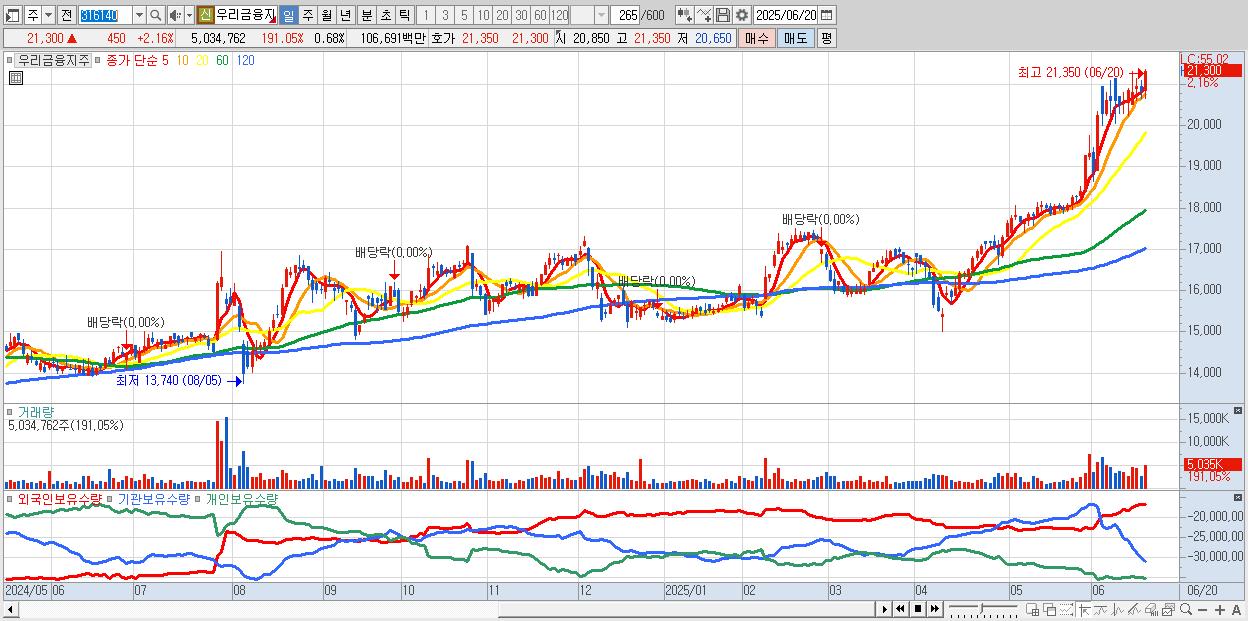Choose the 3 interval button
1248x621 pixels.
[x=445, y=15]
